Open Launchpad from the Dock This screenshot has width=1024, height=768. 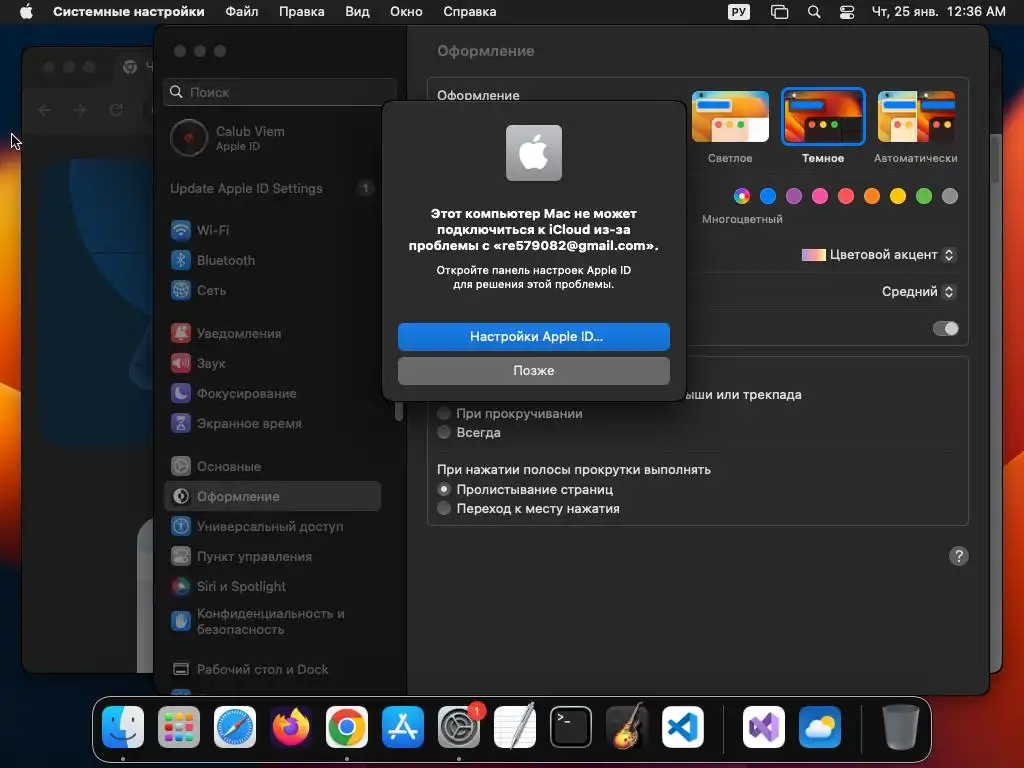[179, 727]
